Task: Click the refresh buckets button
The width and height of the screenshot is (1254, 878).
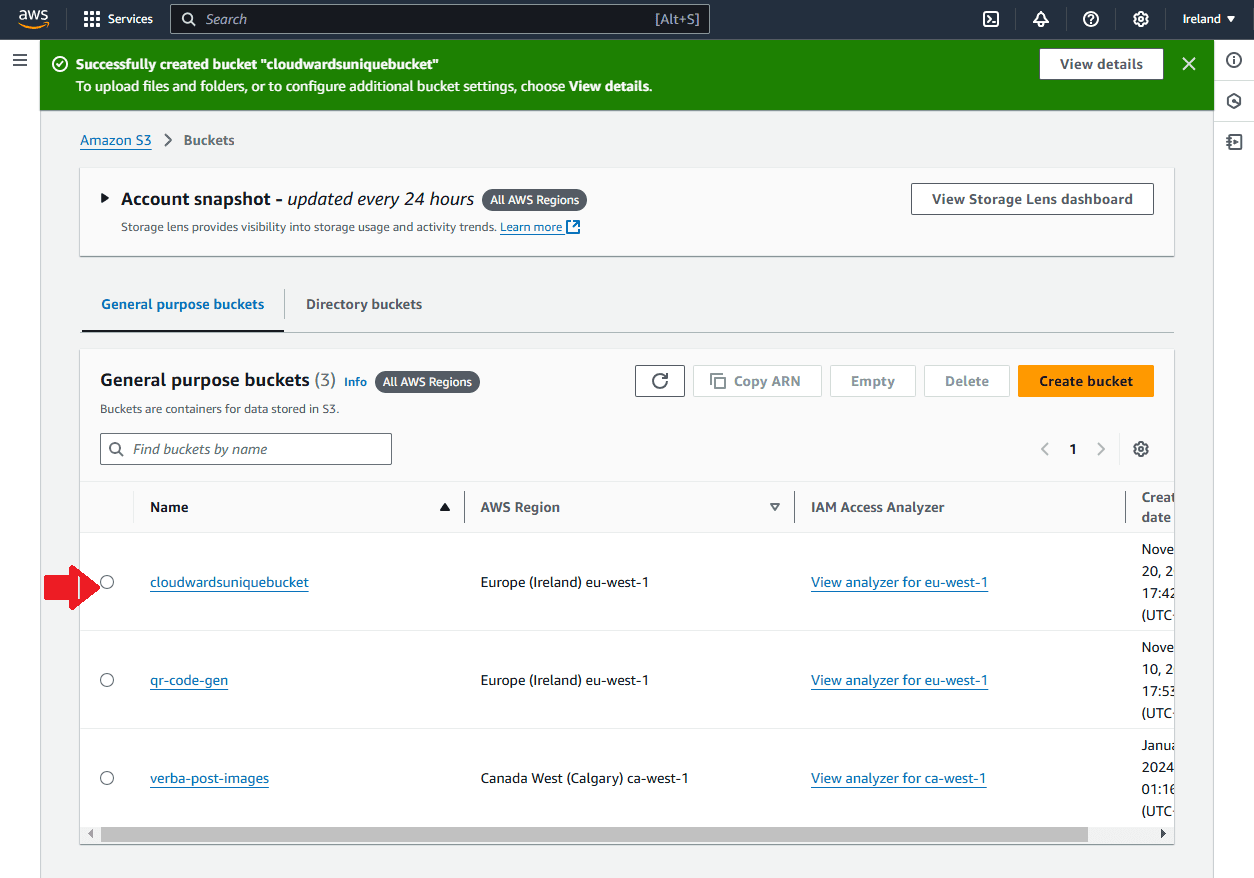Action: click(660, 381)
